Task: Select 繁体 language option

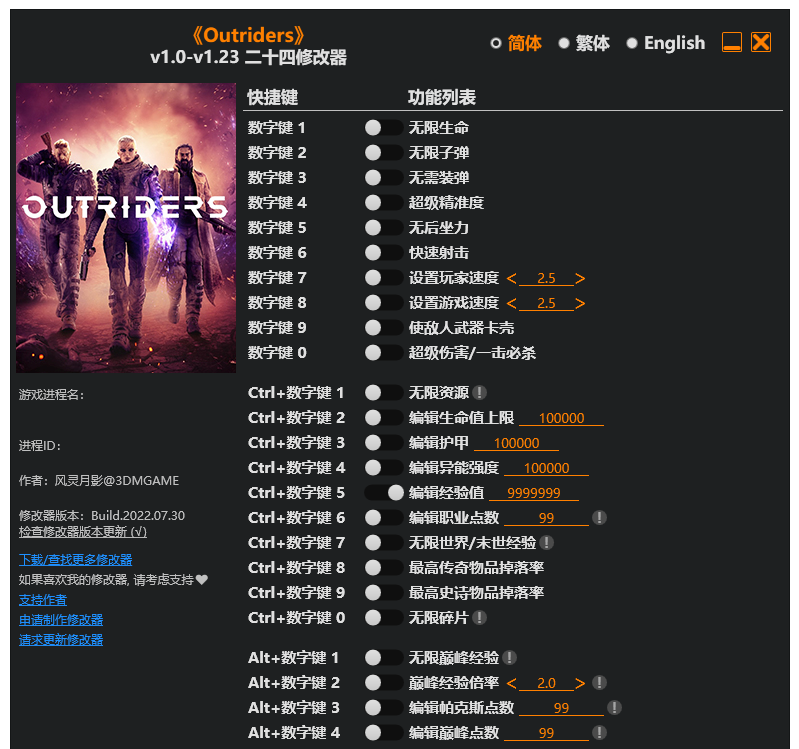Action: [584, 43]
